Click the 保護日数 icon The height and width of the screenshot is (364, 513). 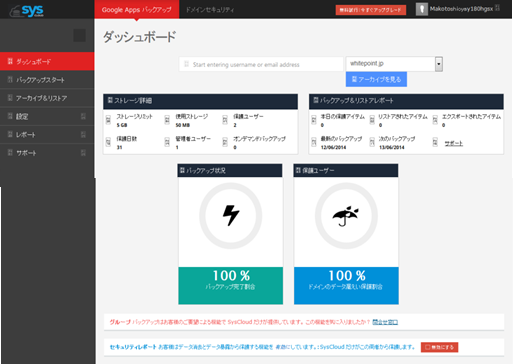pos(108,142)
